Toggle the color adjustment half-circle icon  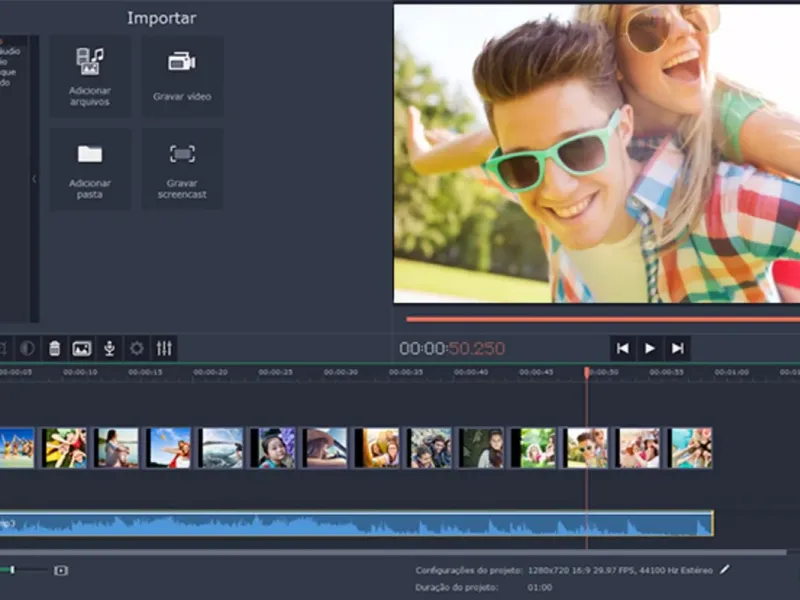[27, 348]
